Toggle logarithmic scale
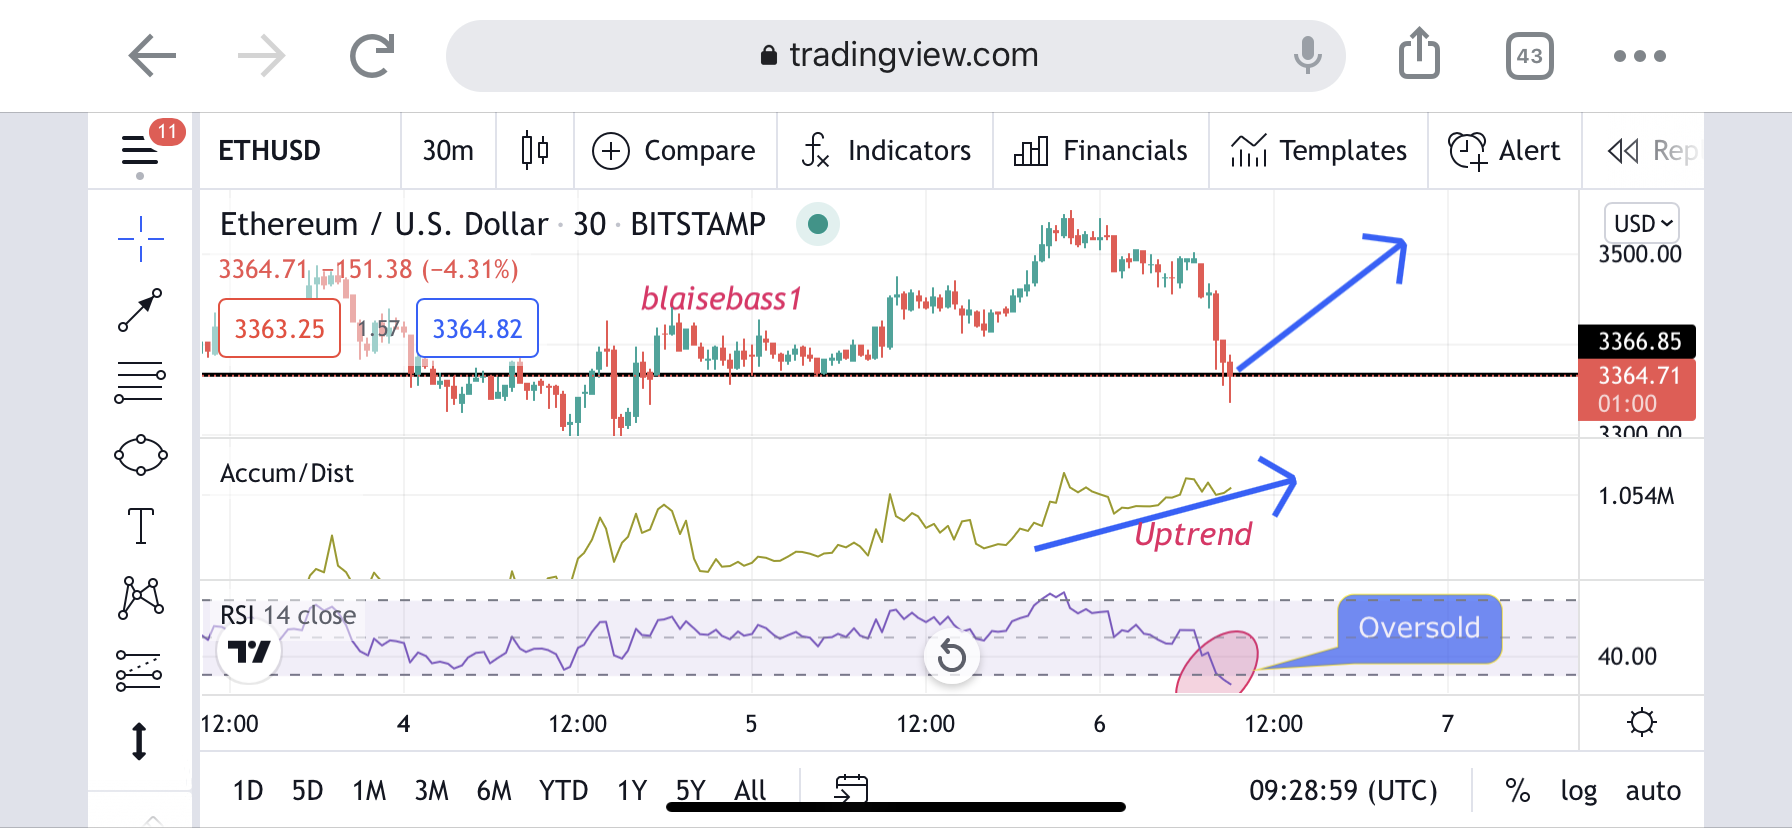The height and width of the screenshot is (828, 1792). click(x=1578, y=791)
